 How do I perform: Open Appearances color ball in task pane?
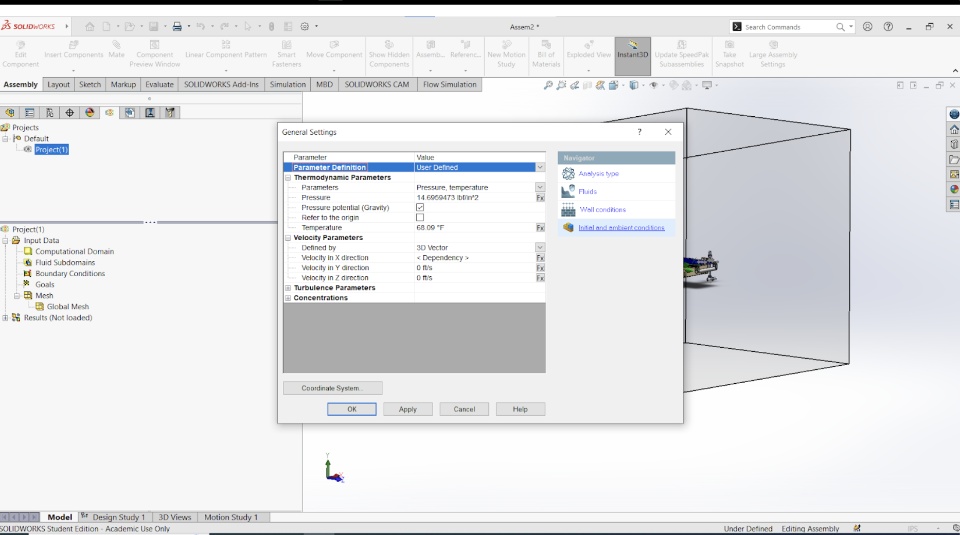point(954,189)
